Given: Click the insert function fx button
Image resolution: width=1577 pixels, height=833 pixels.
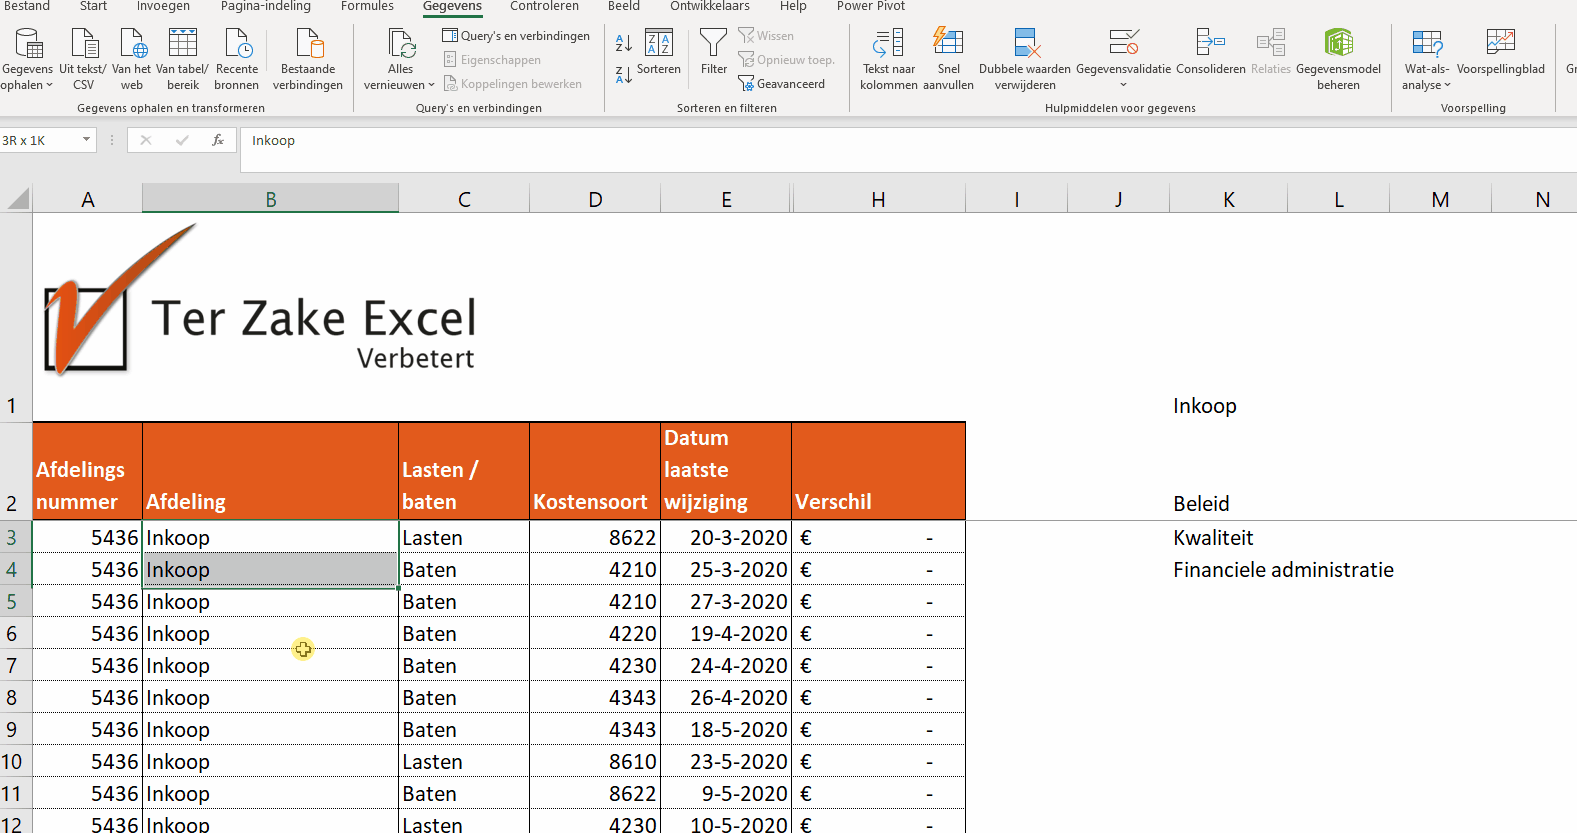Looking at the screenshot, I should click(218, 141).
